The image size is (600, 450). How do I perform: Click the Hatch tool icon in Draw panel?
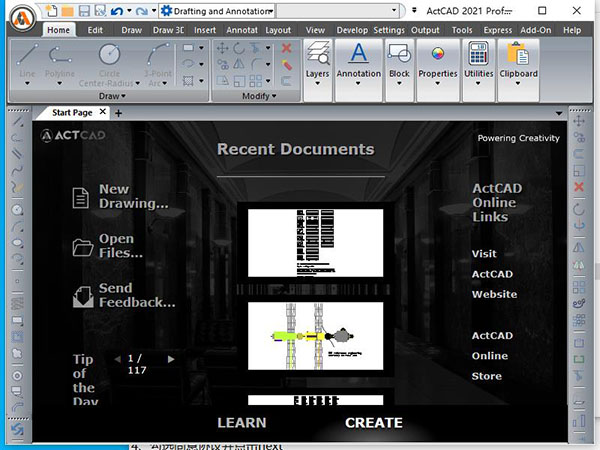coord(188,81)
